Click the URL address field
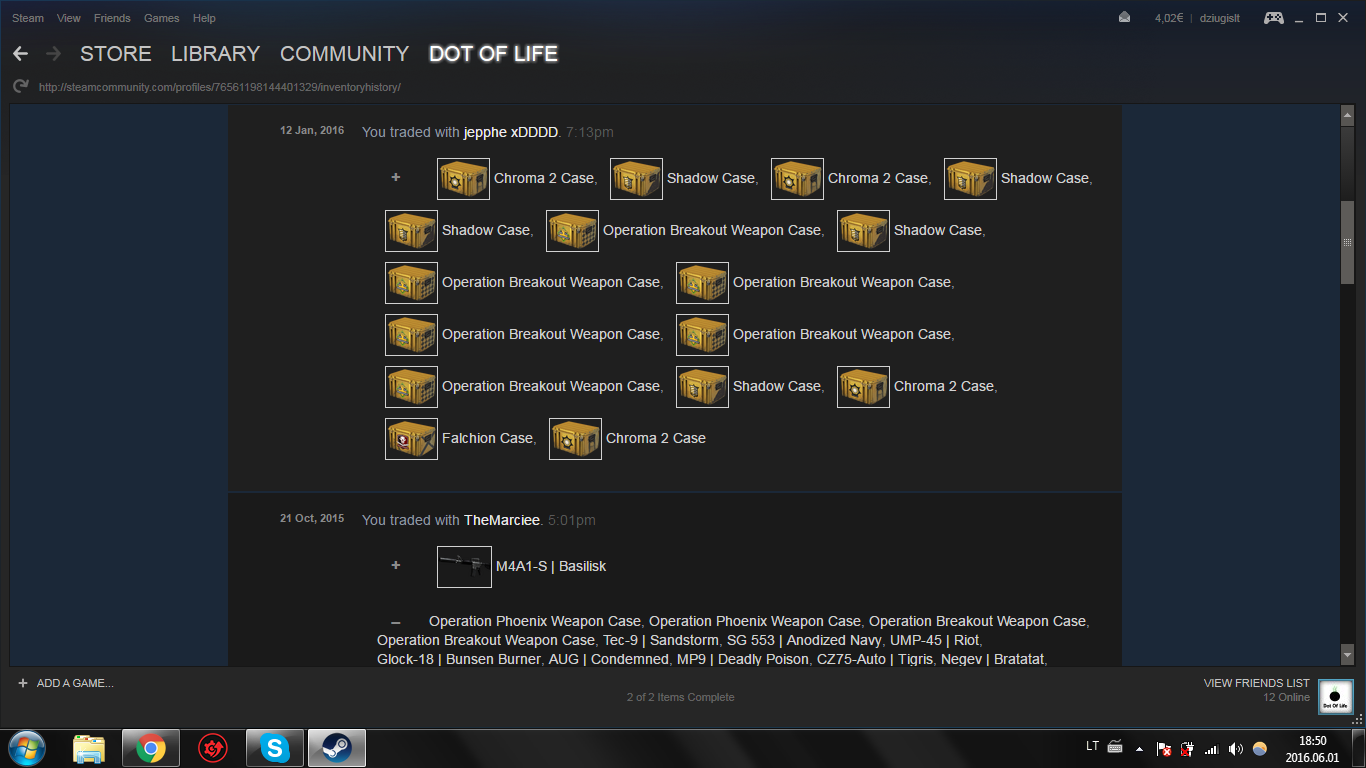Viewport: 1366px width, 768px height. (x=220, y=87)
